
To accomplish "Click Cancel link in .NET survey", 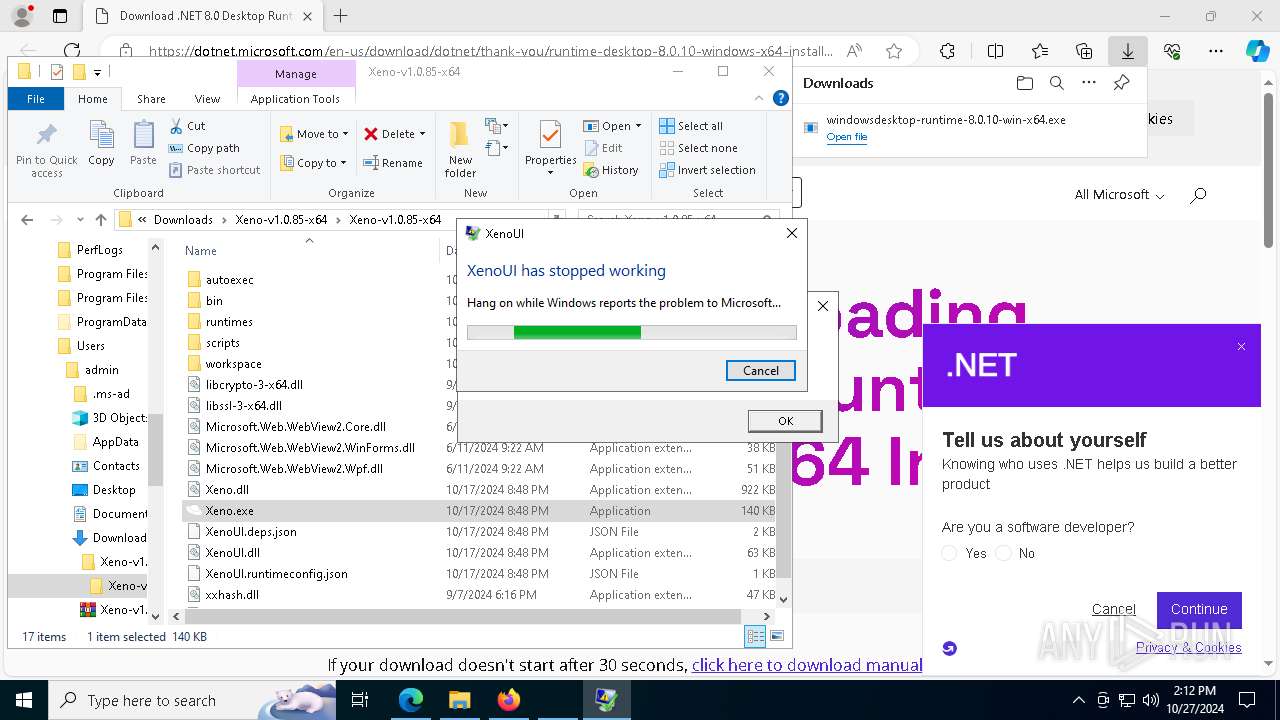I will 1113,609.
